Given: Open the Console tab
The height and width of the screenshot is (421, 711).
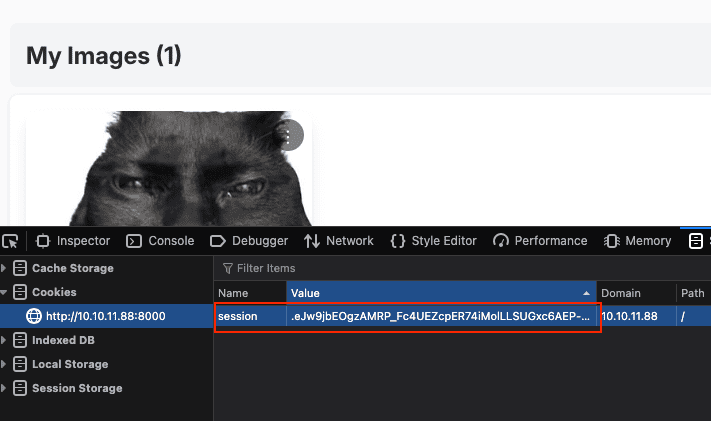Looking at the screenshot, I should pyautogui.click(x=160, y=241).
